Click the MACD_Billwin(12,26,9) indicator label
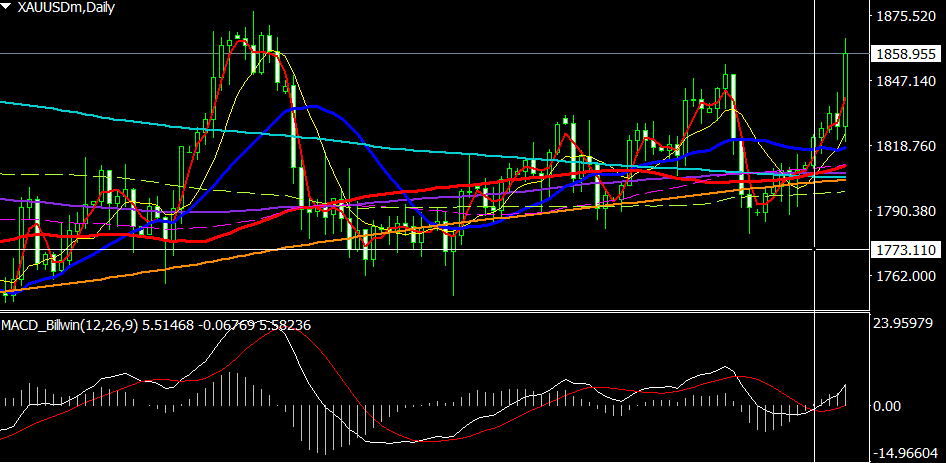The image size is (946, 463). coord(70,325)
